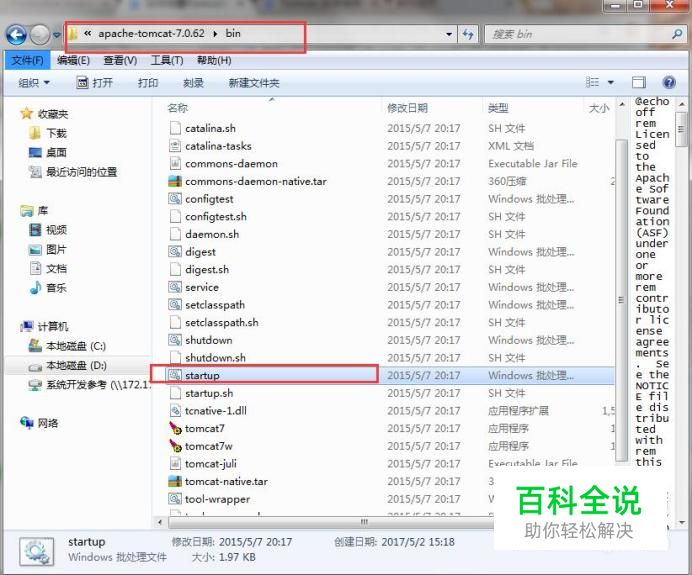Click the magnifier icon in search box
The image size is (692, 575).
(677, 34)
